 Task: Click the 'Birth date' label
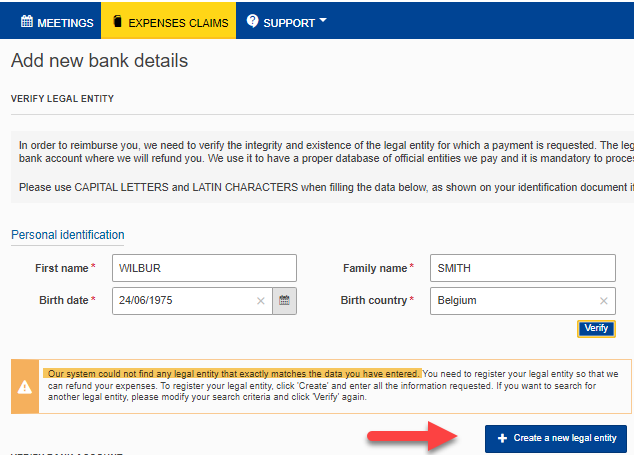63,300
